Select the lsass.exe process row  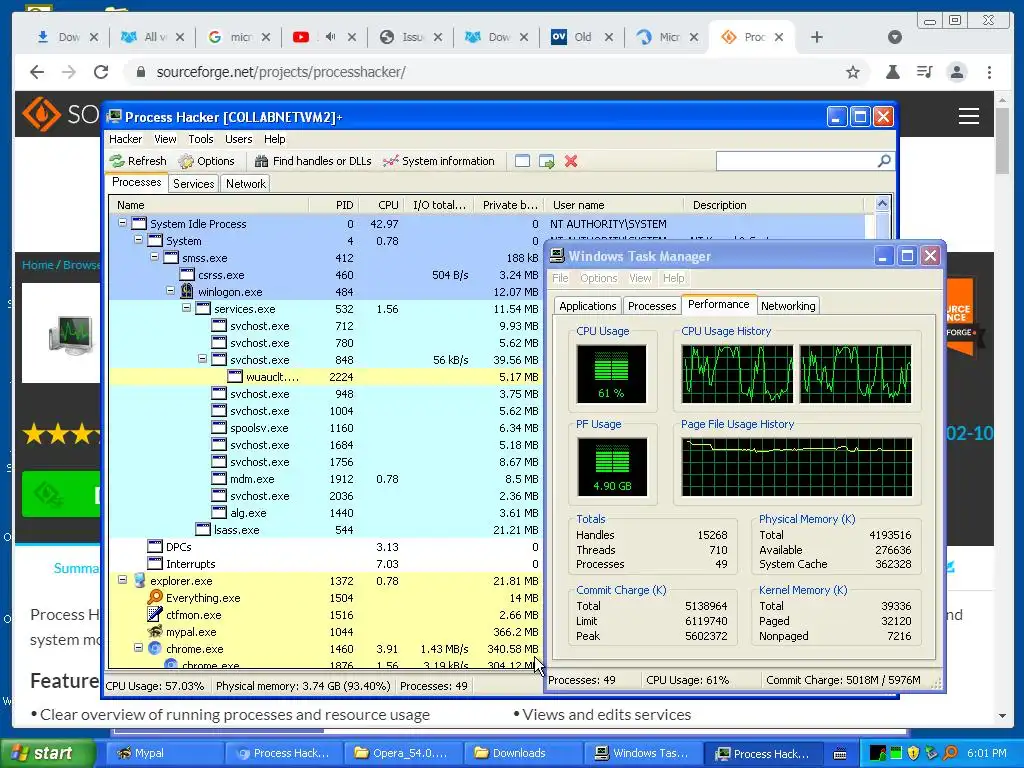(x=325, y=530)
